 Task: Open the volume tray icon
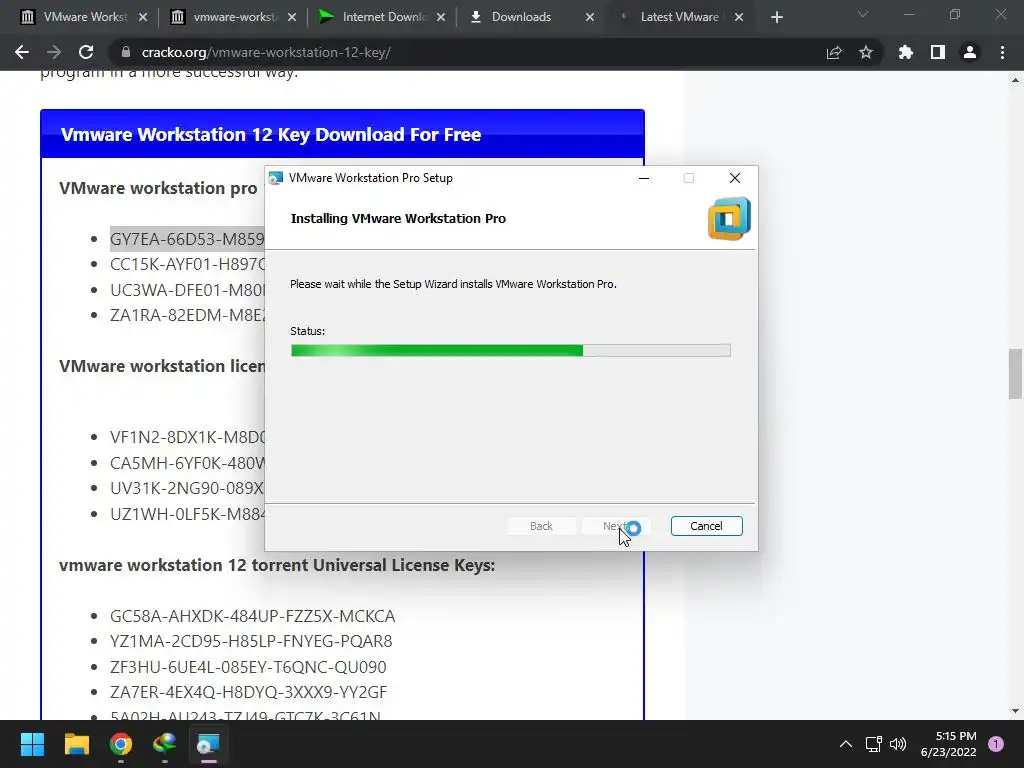tap(898, 744)
